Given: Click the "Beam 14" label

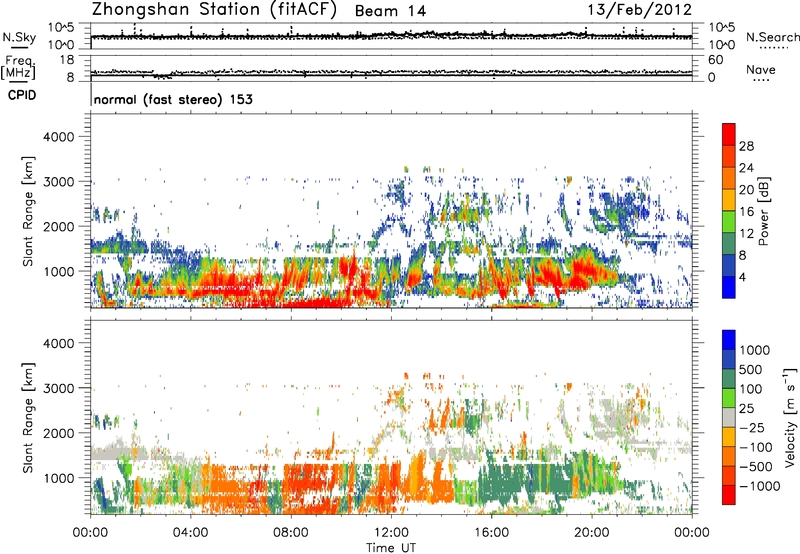Looking at the screenshot, I should 390,11.
